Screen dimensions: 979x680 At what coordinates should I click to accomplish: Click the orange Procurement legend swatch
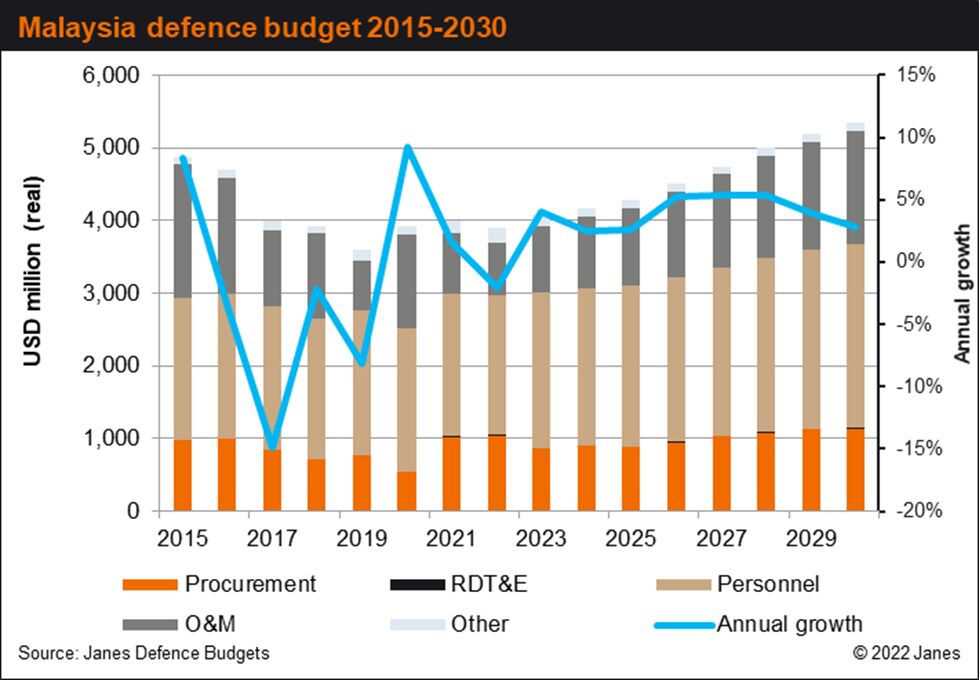pos(150,585)
